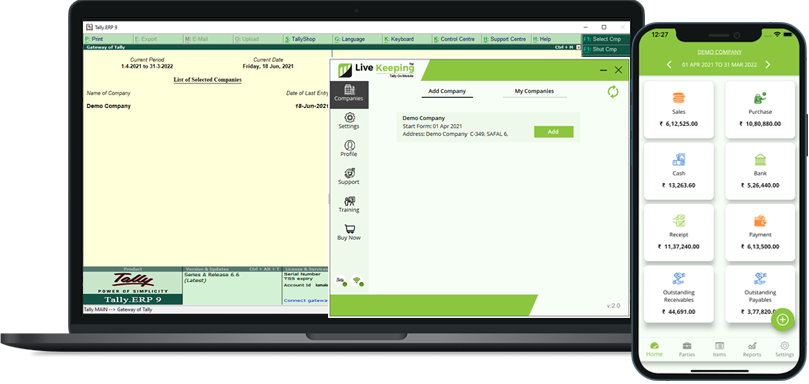Click the green refresh sync icon
809x384 pixels.
(x=612, y=92)
